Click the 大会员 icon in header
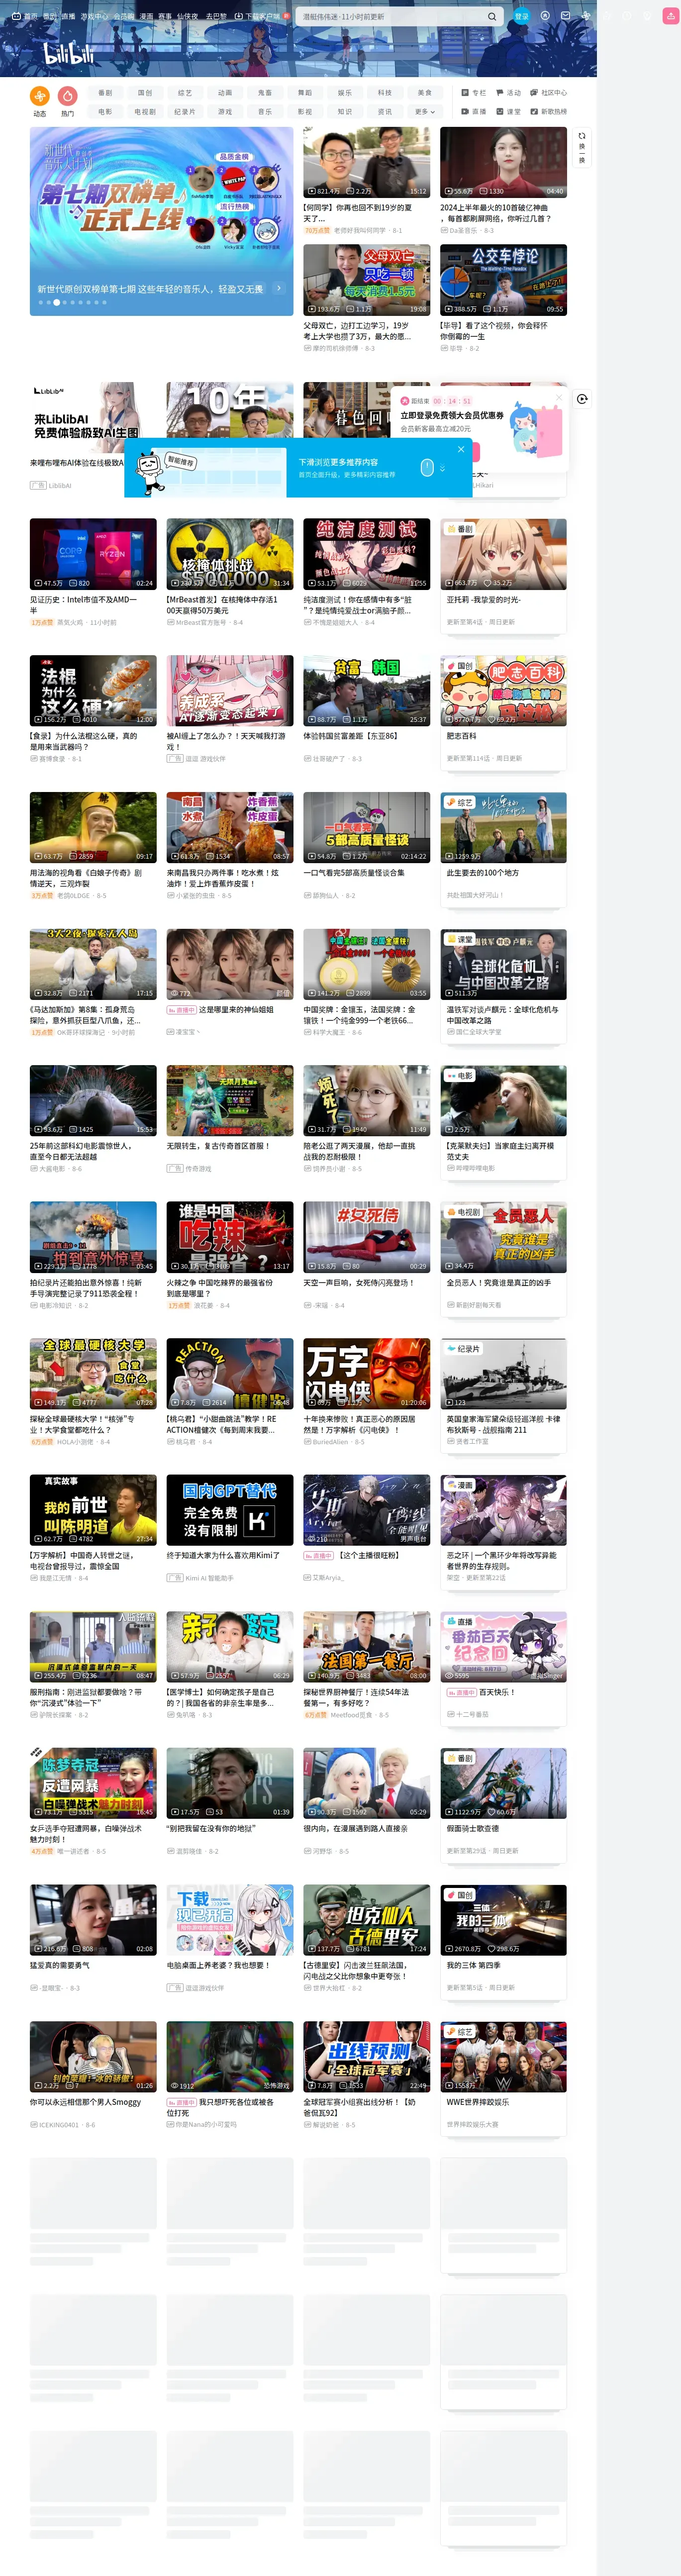681x2576 pixels. [545, 16]
